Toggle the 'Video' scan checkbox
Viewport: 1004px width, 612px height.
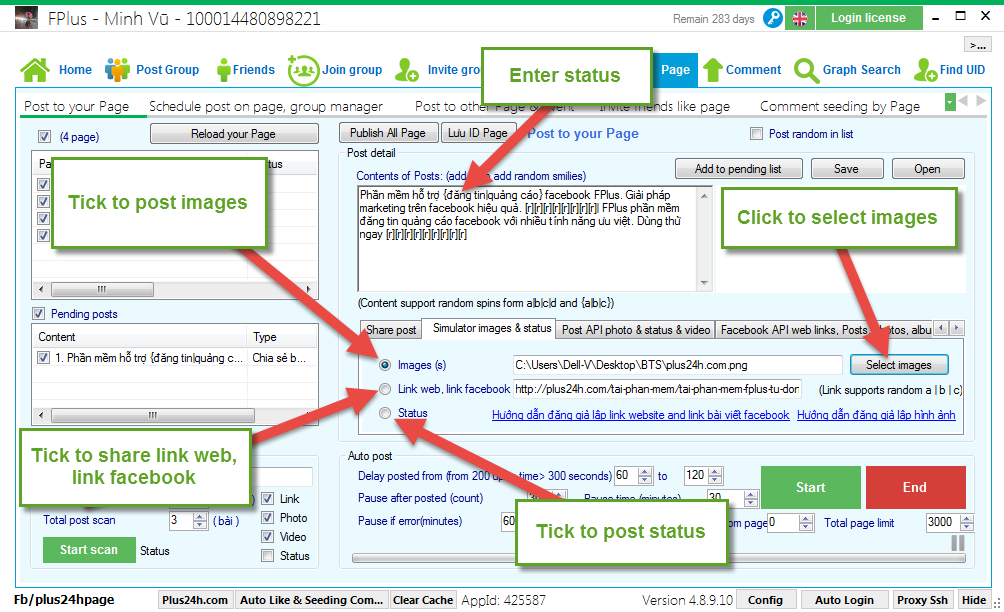pos(268,537)
